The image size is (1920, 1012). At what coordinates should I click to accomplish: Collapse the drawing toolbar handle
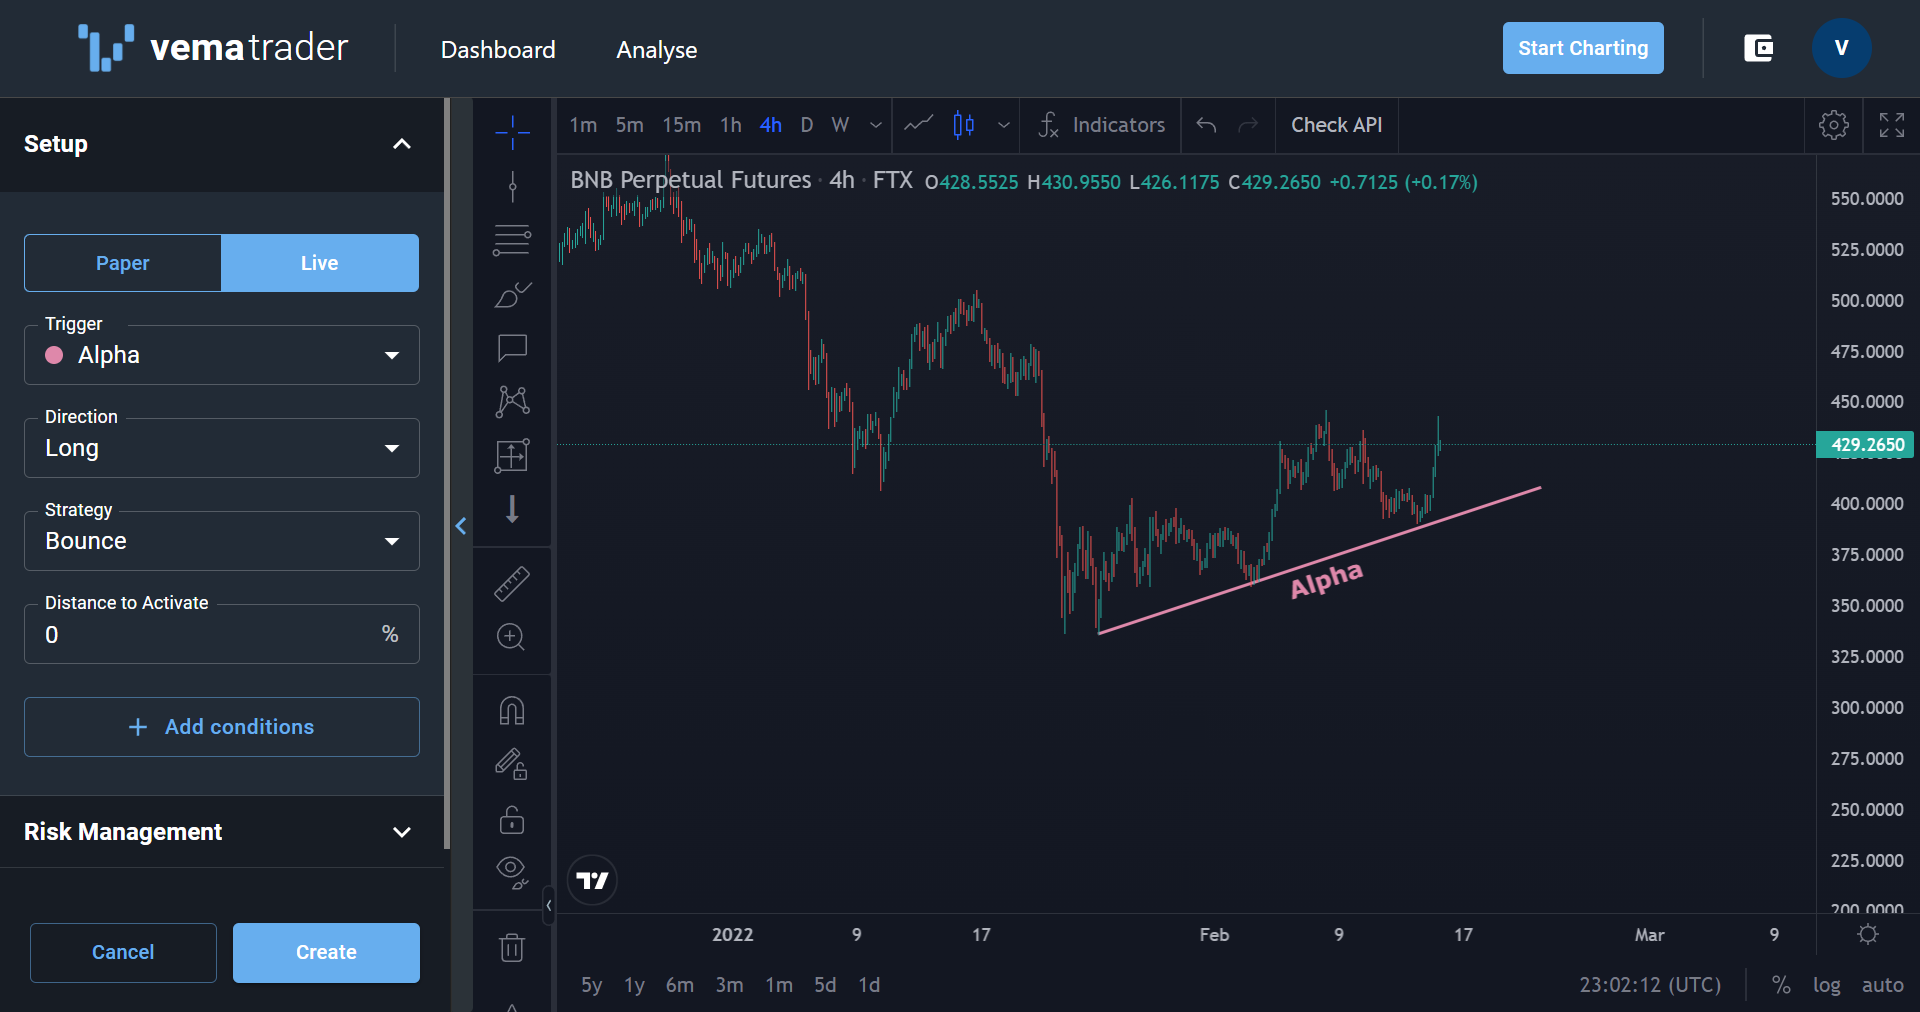(548, 905)
